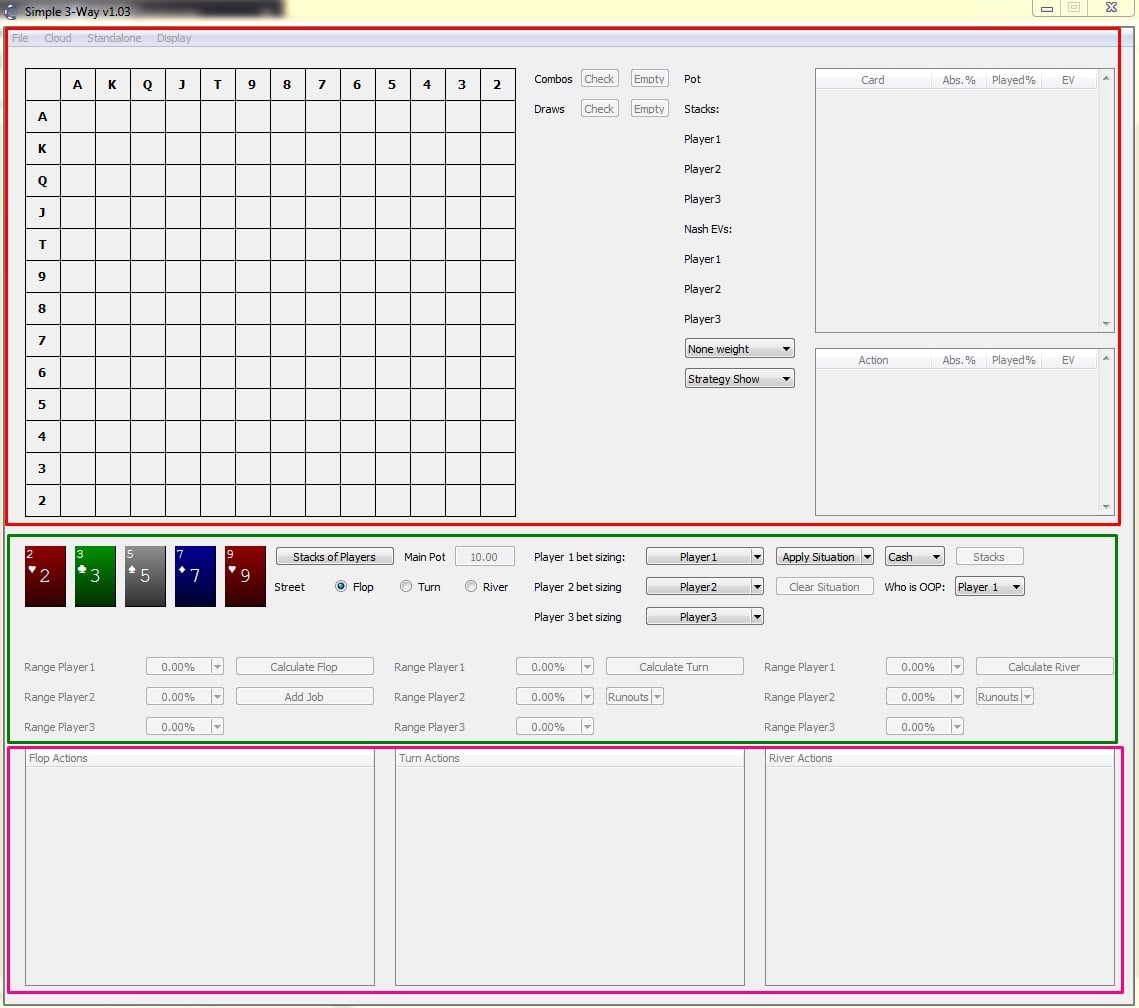Select the 9 of hearts board card

(244, 576)
